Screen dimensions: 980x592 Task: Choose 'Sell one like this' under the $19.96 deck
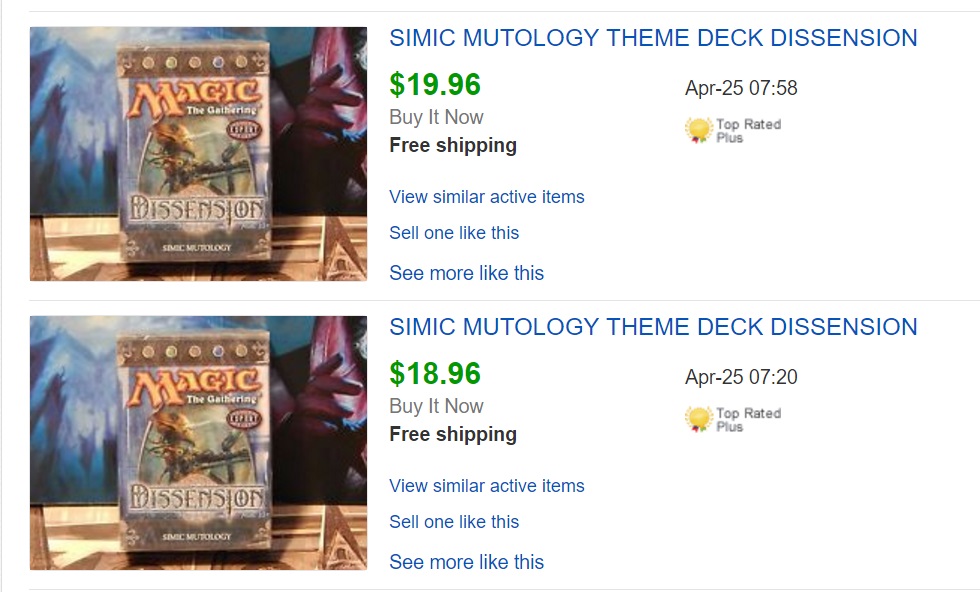[x=454, y=233]
